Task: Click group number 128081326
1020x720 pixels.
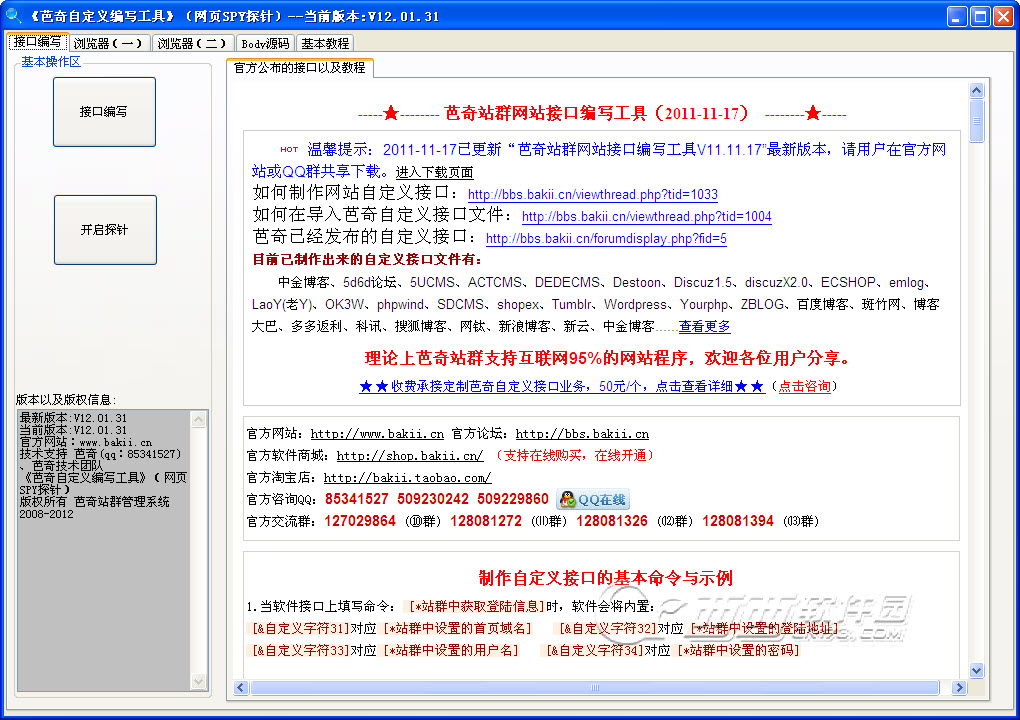Action: [x=612, y=521]
